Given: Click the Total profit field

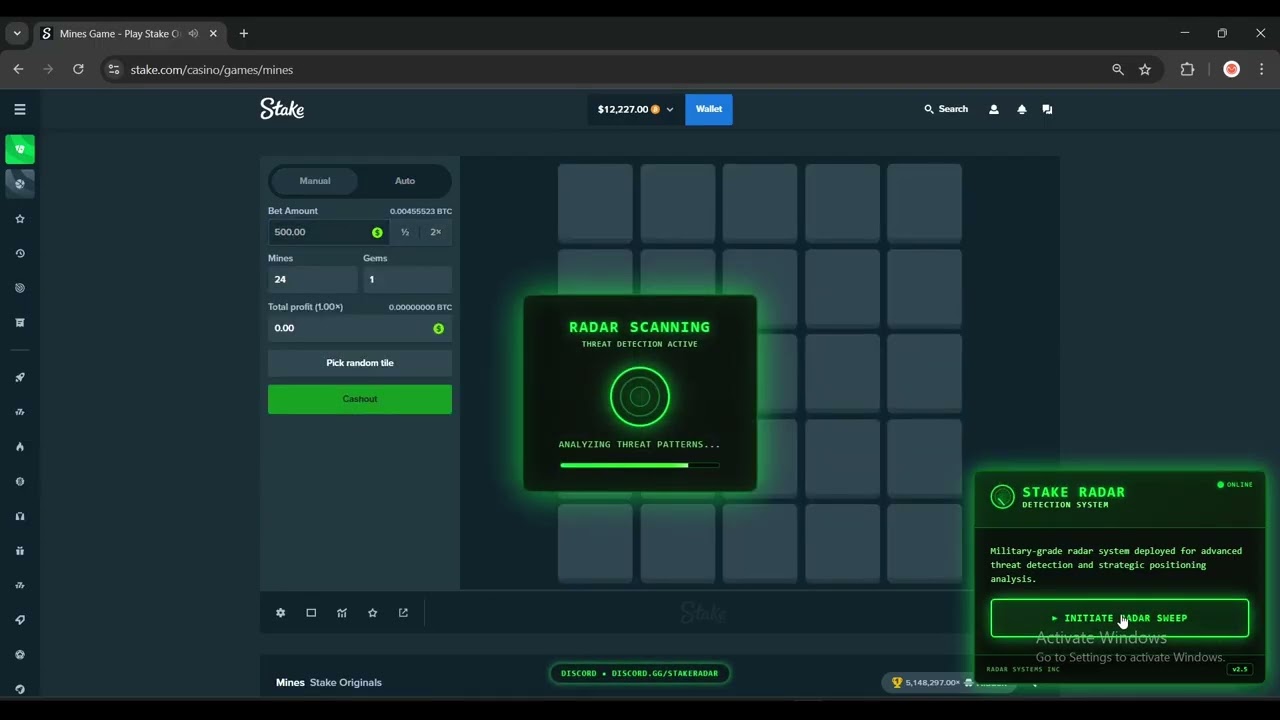Looking at the screenshot, I should coord(360,328).
